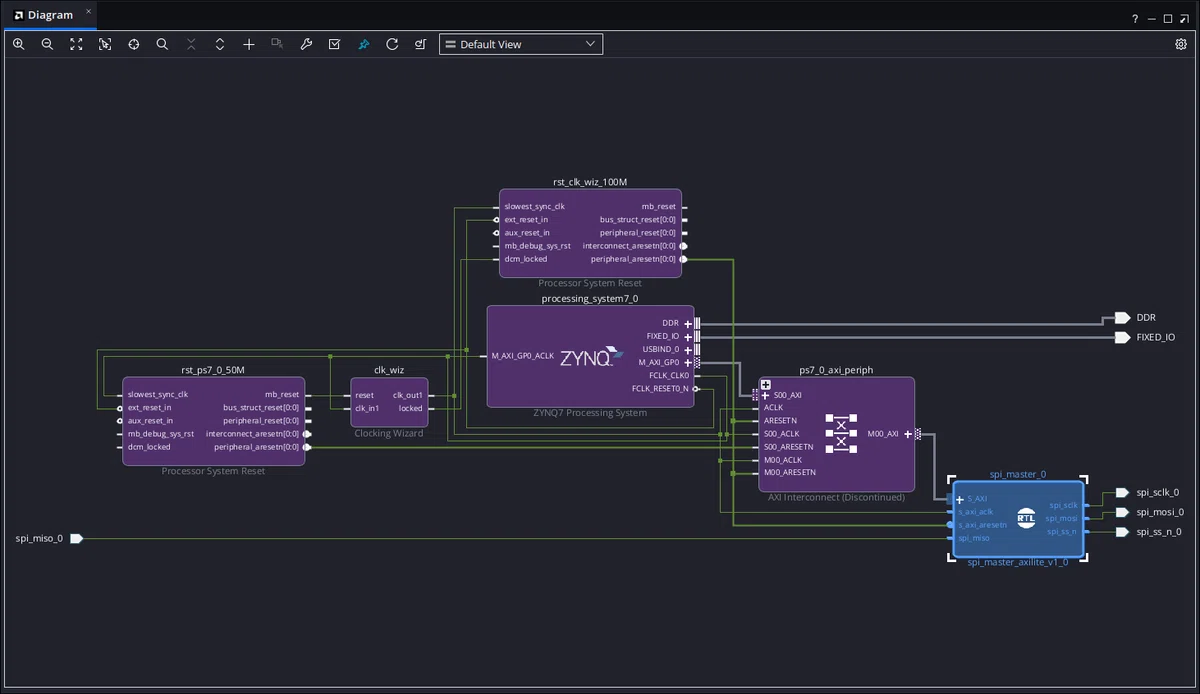Expand the S00_AXI interface on ps7_0_axi_periph
Image resolution: width=1200 pixels, height=694 pixels.
click(765, 395)
